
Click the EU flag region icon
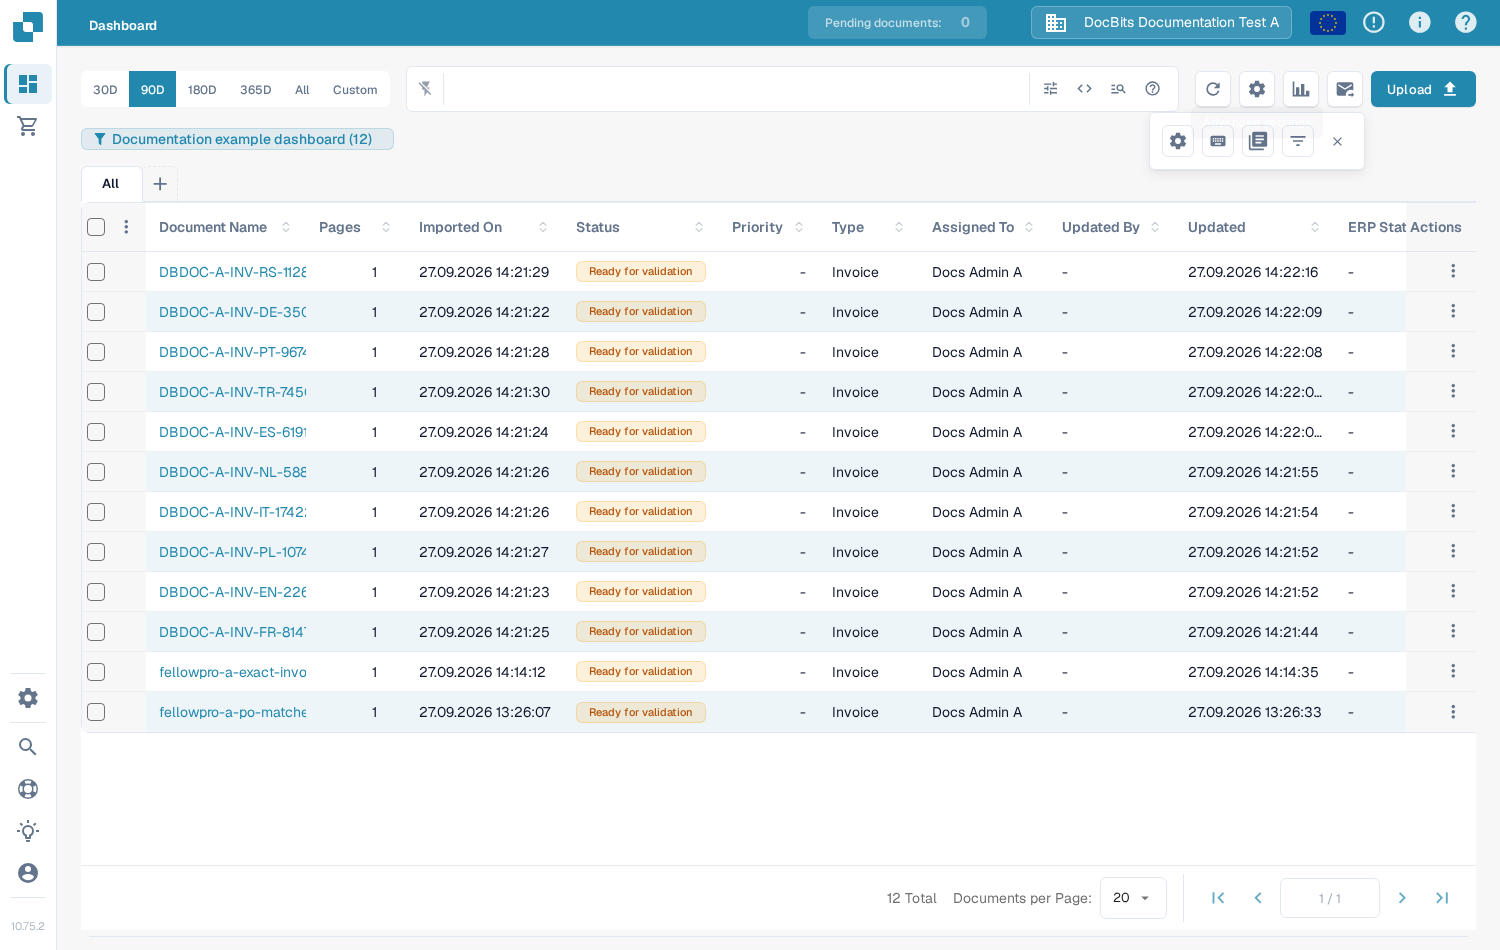tap(1328, 22)
